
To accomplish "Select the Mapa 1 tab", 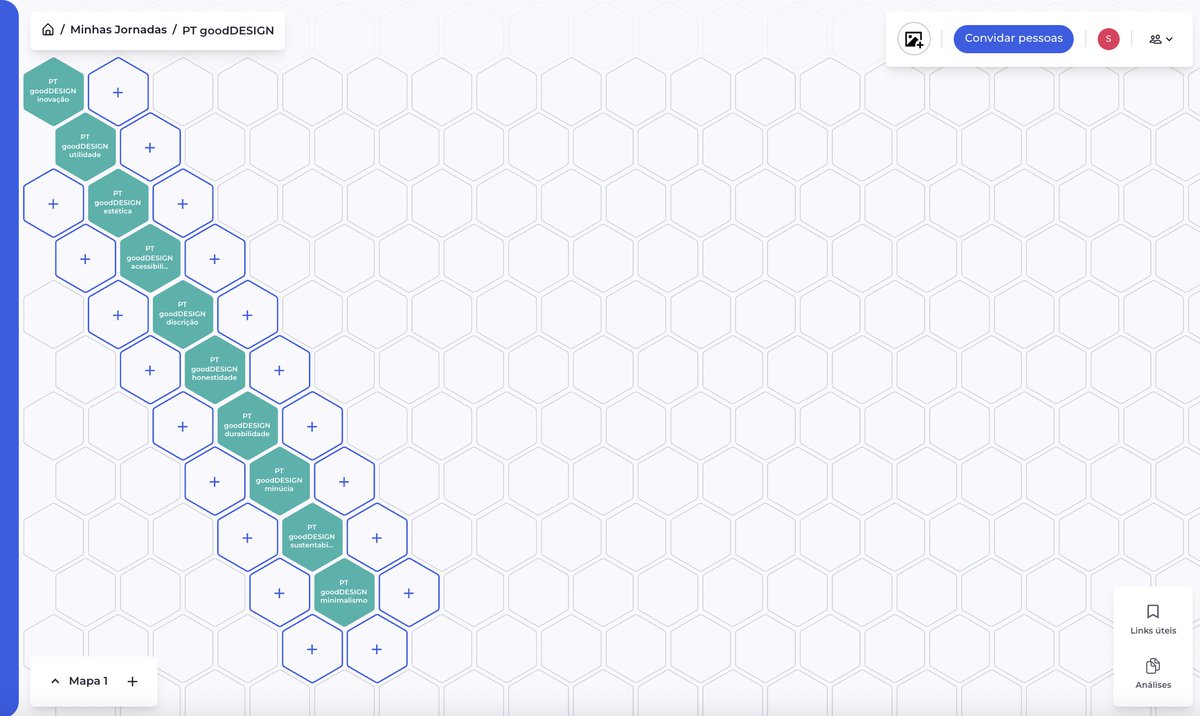I will (88, 681).
